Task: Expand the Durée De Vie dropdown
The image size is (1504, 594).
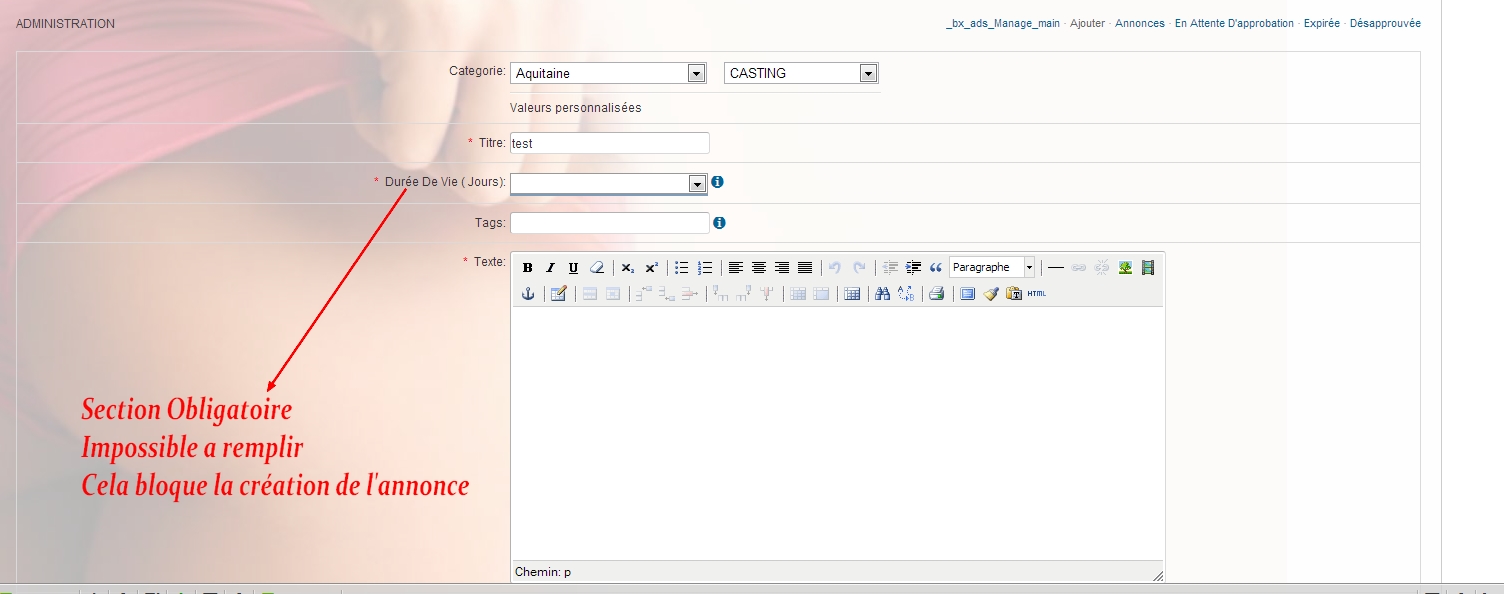Action: 697,184
